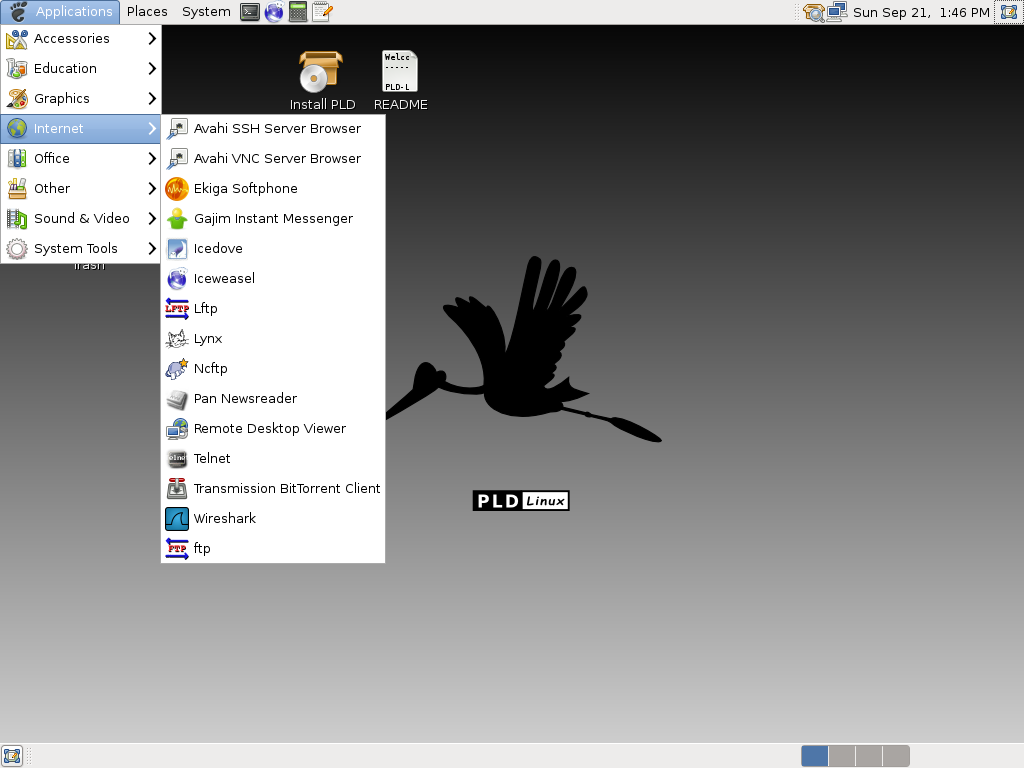Open the calendar from the panel clock
Screen dimensions: 1024x768
(921, 12)
